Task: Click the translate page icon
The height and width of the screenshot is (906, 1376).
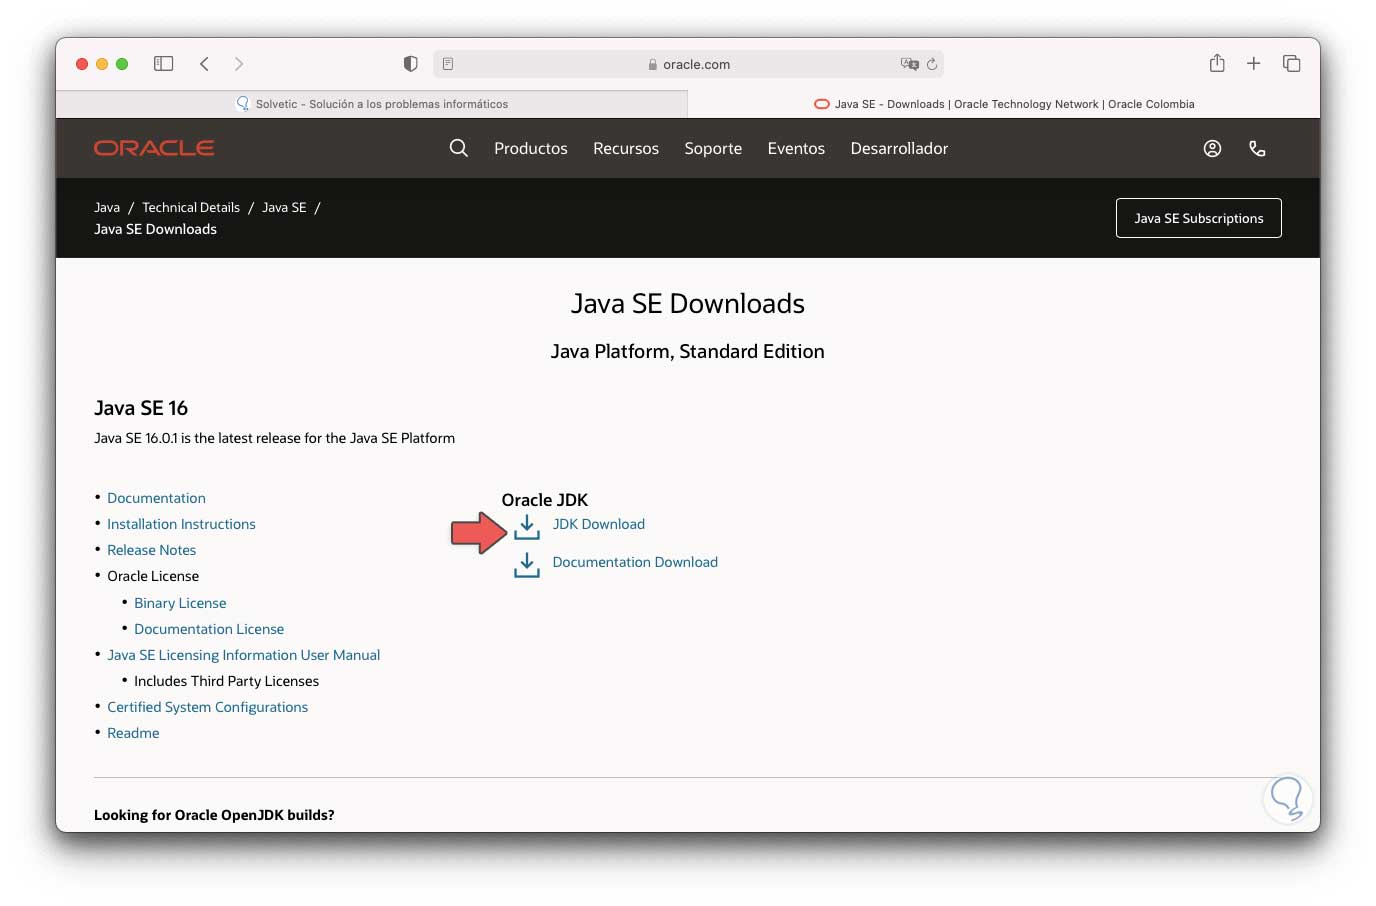Action: click(x=909, y=64)
